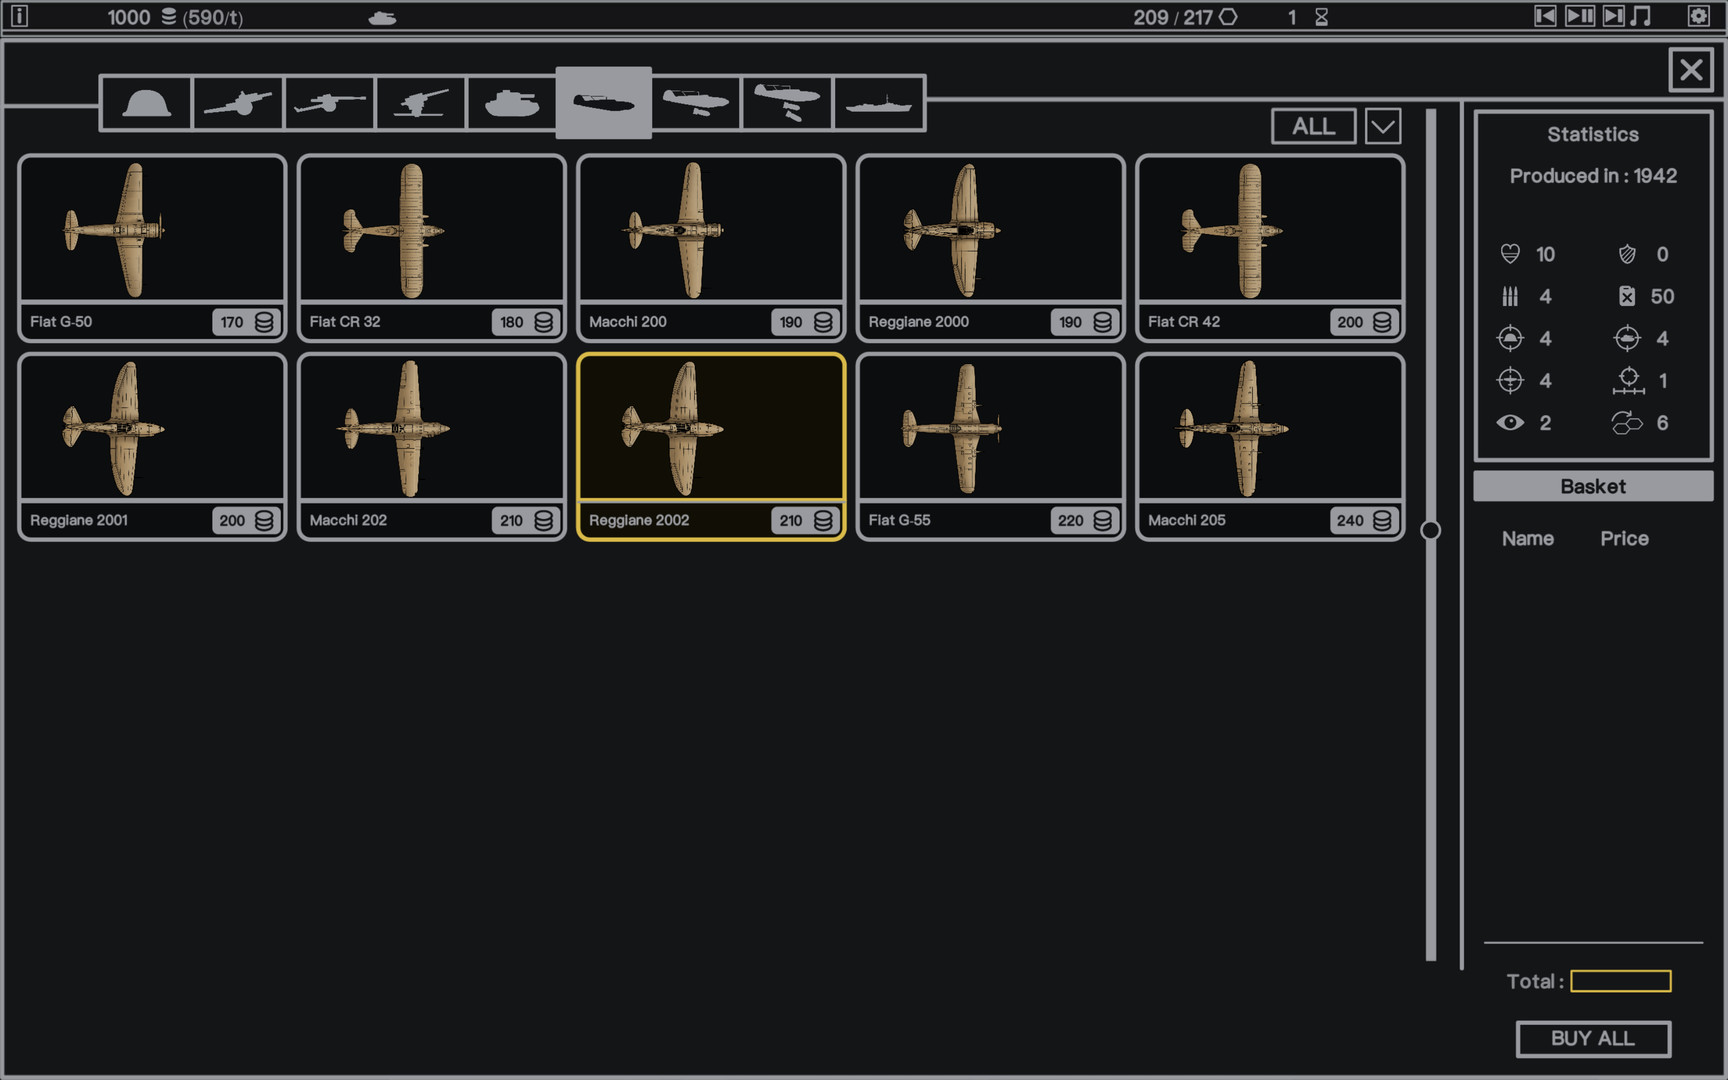Choose the Macchi 205 aircraft
Screen dimensions: 1728x1080
coord(1269,446)
